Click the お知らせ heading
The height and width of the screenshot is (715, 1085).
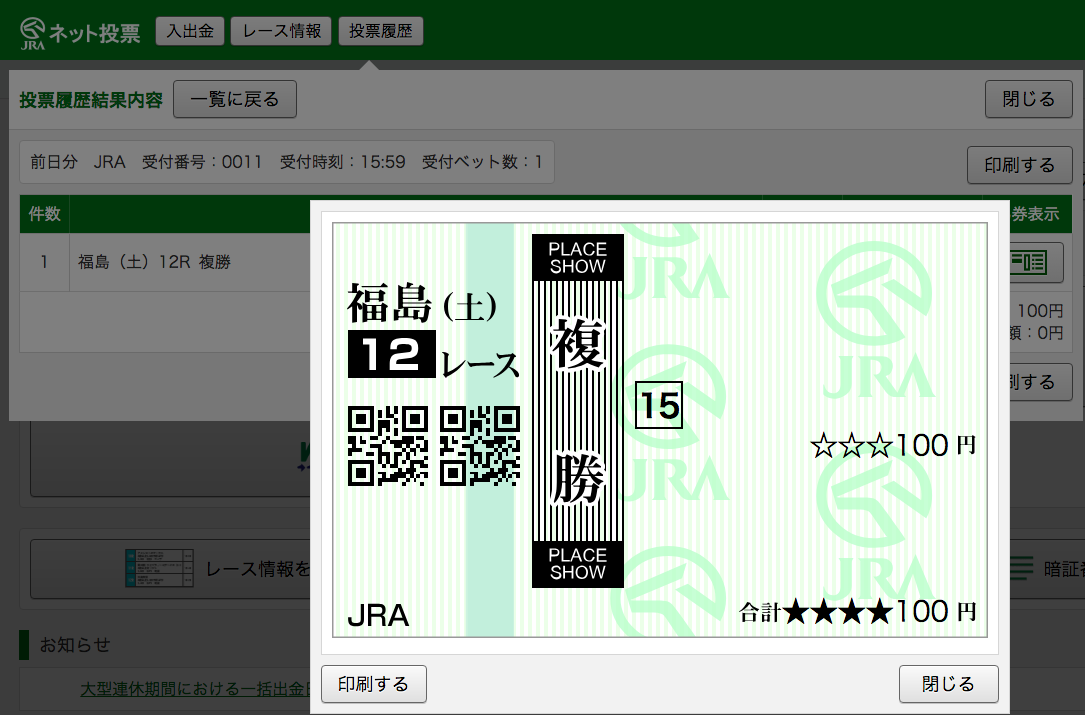point(75,644)
